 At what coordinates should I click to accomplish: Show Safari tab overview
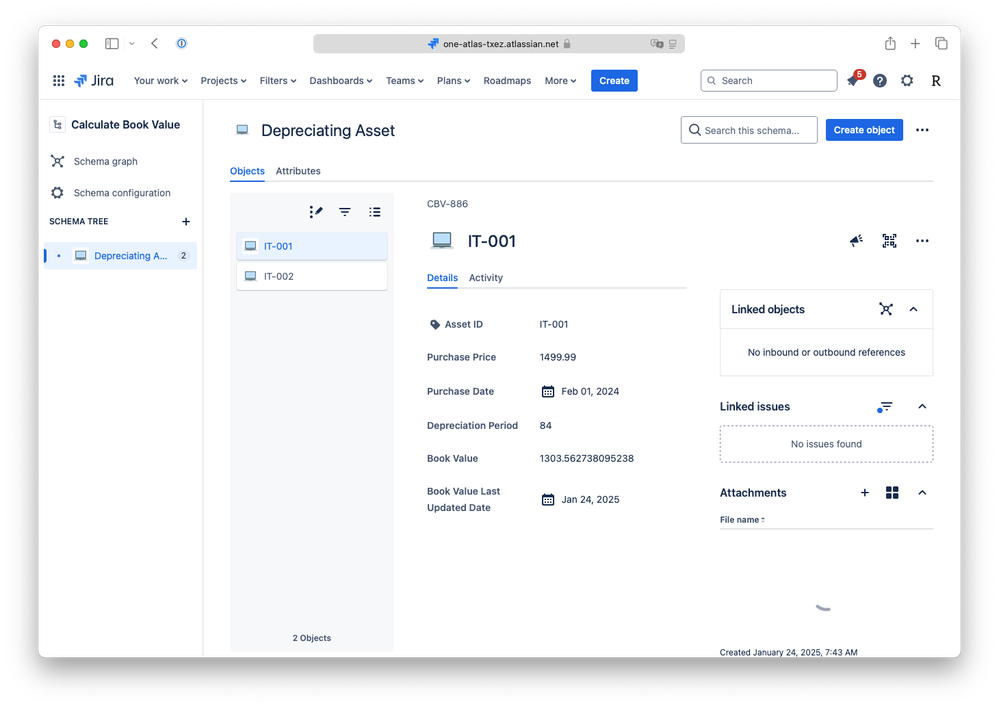[x=941, y=43]
